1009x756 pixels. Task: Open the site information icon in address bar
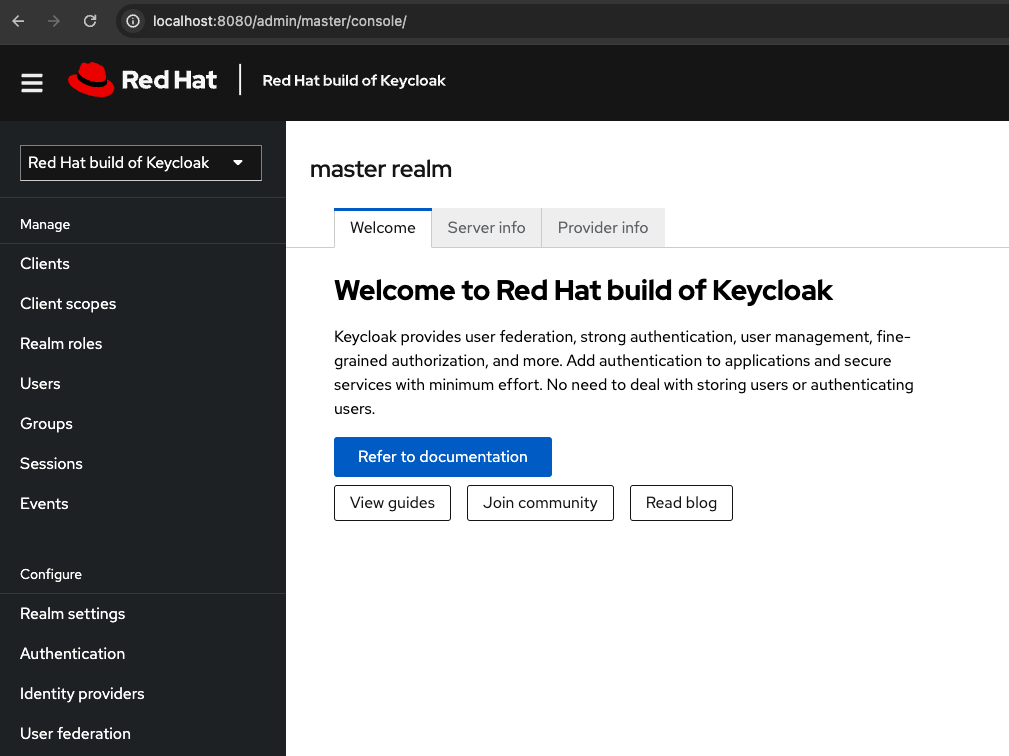pyautogui.click(x=131, y=20)
